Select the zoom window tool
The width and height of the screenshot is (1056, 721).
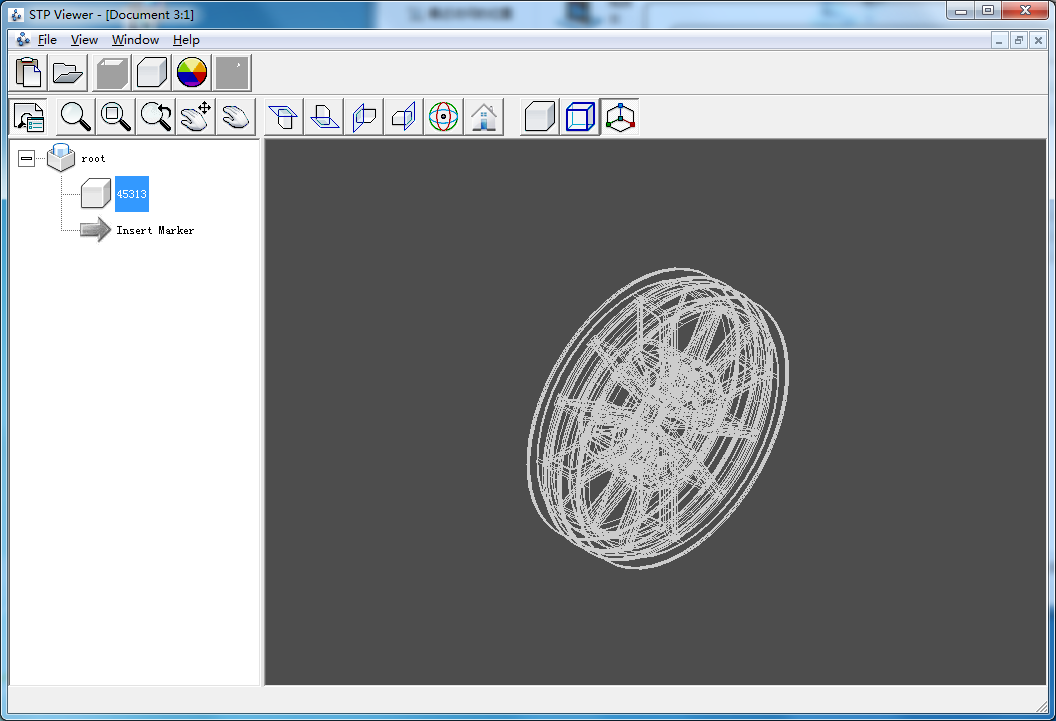(x=115, y=116)
